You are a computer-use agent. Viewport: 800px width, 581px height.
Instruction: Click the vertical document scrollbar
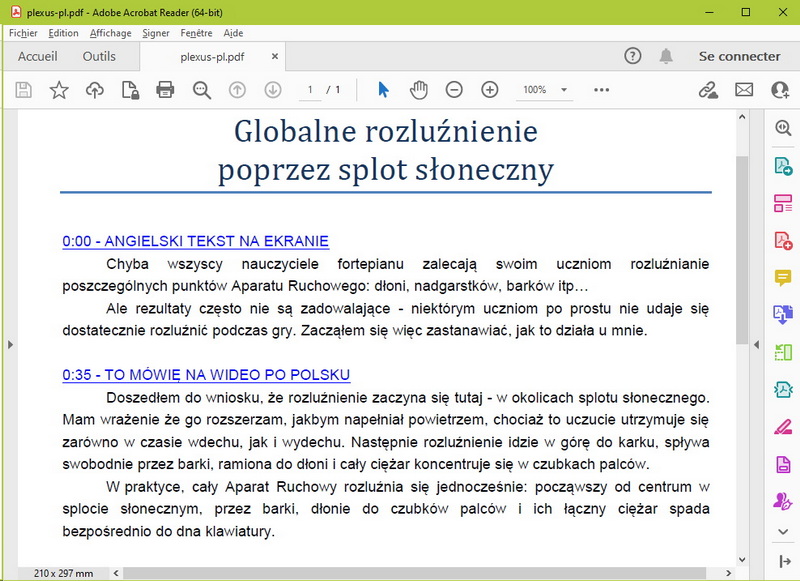(x=742, y=250)
